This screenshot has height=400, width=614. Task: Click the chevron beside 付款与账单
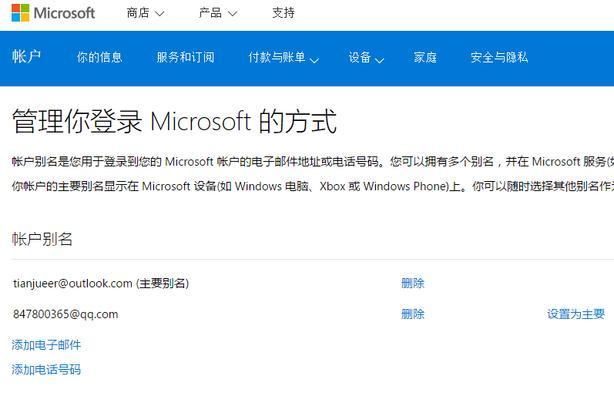tap(314, 60)
